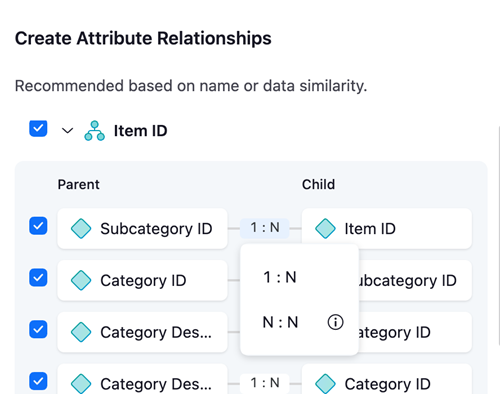Image resolution: width=500 pixels, height=394 pixels.
Task: Click the Item ID hierarchy icon
Action: [x=94, y=131]
